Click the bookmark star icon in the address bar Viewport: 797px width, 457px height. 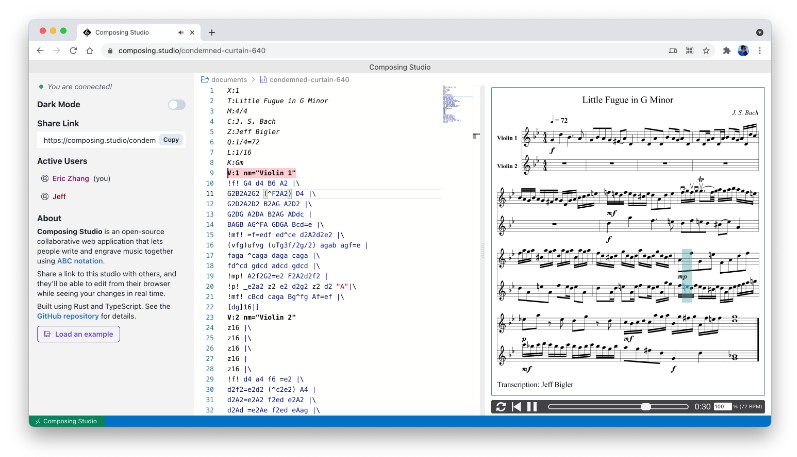[706, 50]
